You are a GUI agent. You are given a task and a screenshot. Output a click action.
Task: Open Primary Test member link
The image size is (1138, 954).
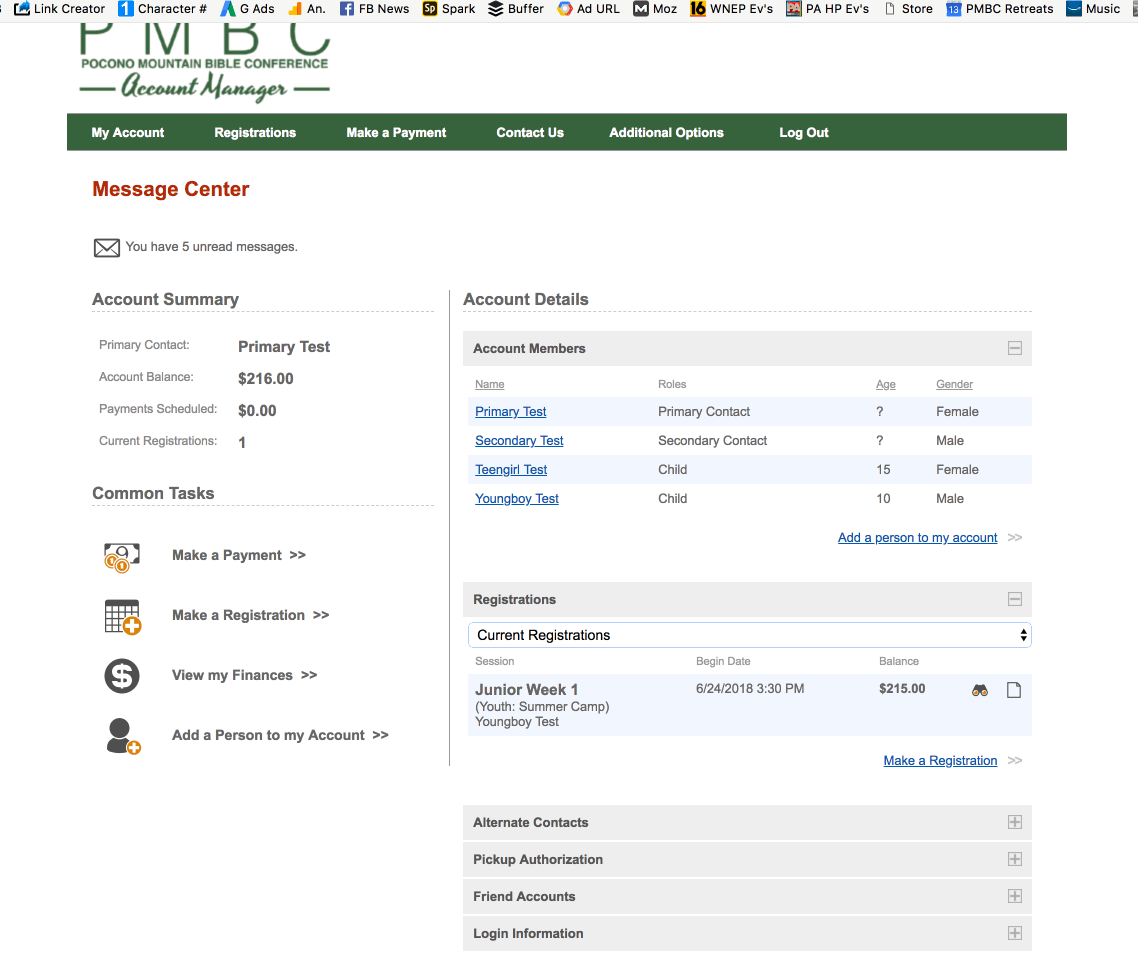(x=510, y=412)
